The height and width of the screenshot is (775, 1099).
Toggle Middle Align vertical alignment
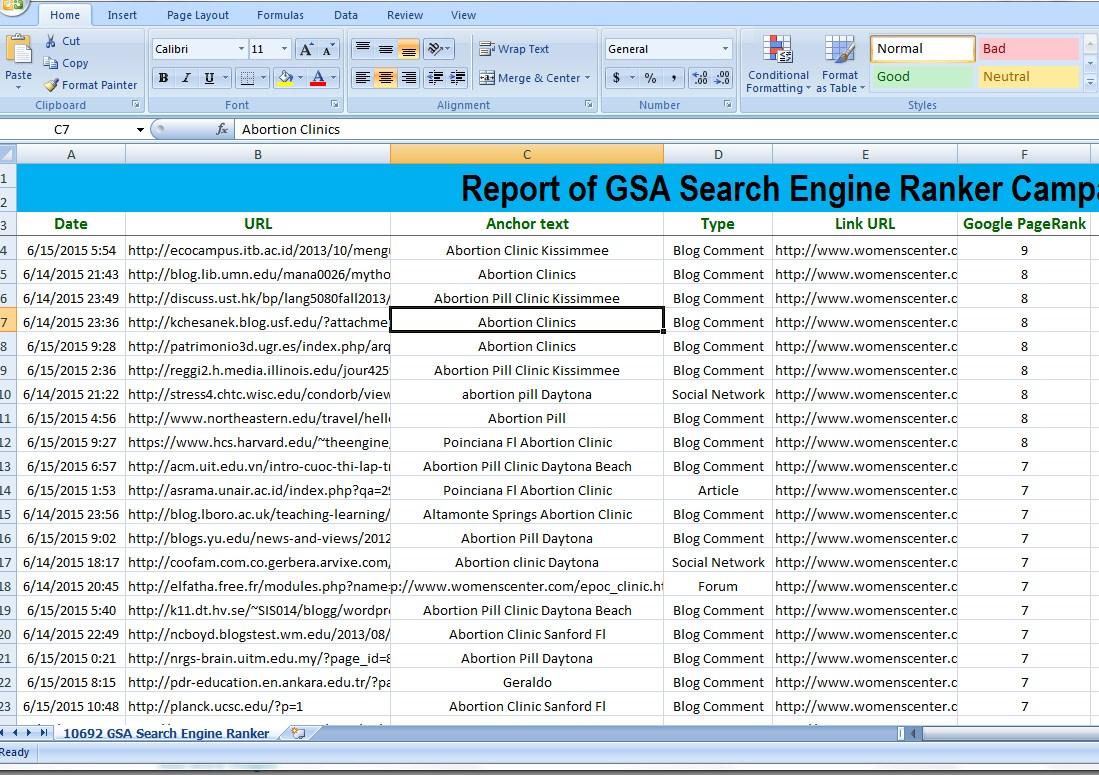385,48
